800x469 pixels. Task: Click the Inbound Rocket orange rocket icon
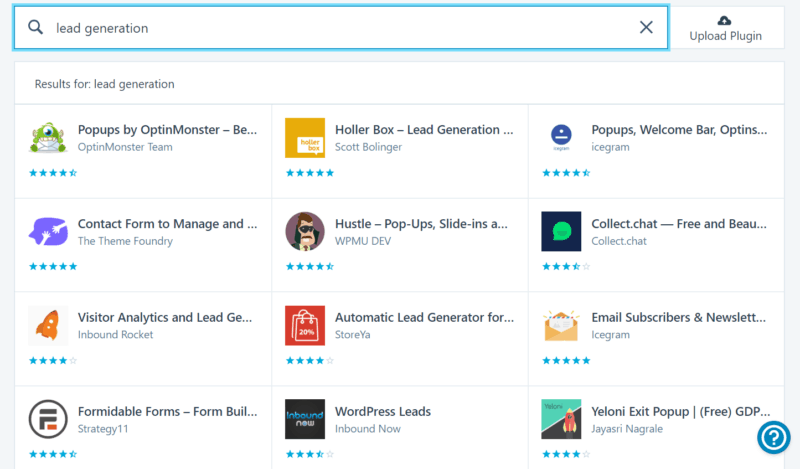(x=48, y=326)
